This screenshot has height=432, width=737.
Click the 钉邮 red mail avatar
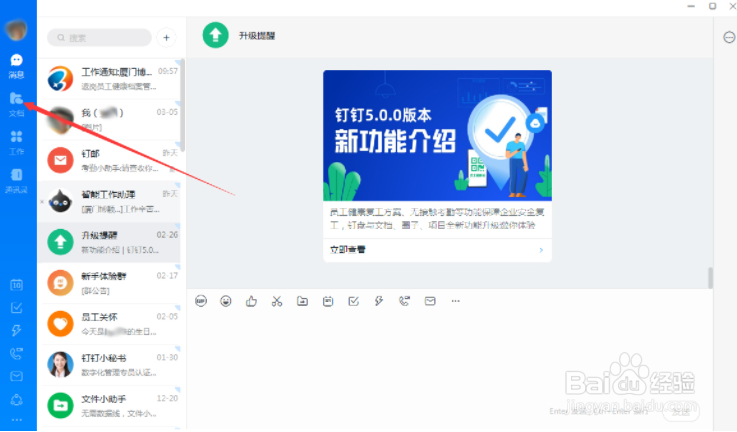(60, 160)
